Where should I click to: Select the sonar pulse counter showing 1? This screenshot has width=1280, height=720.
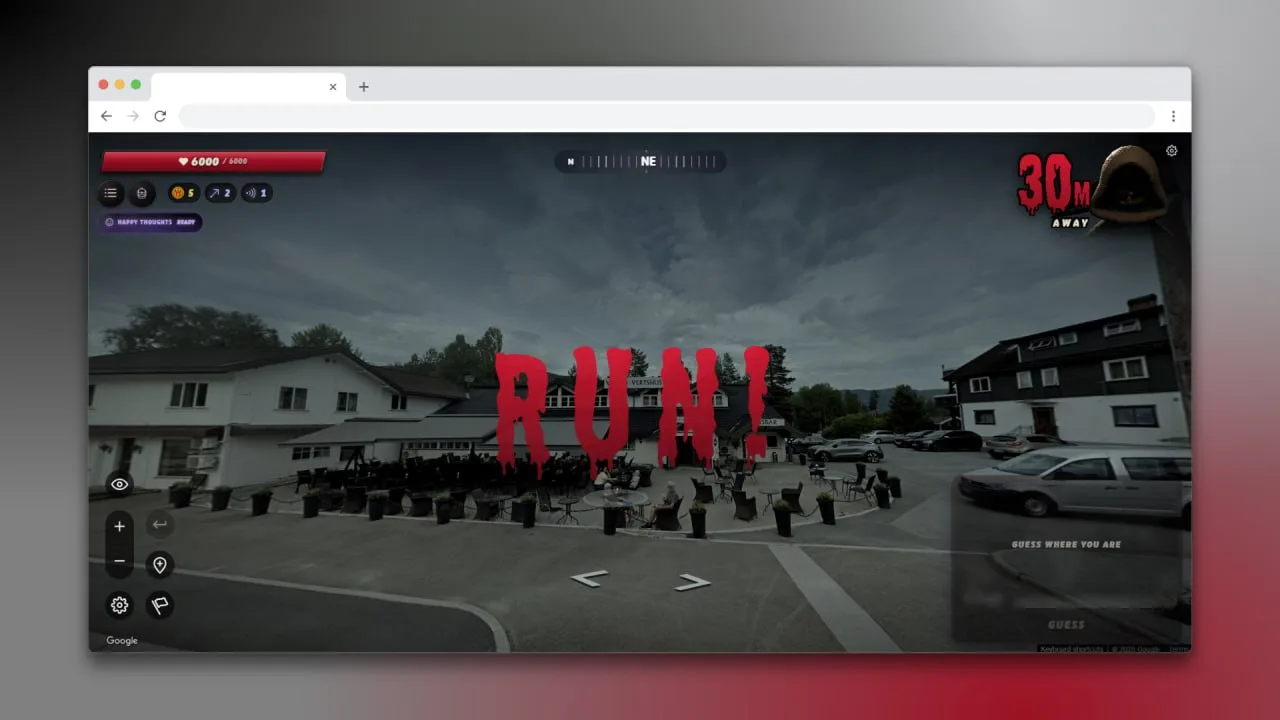tap(257, 193)
